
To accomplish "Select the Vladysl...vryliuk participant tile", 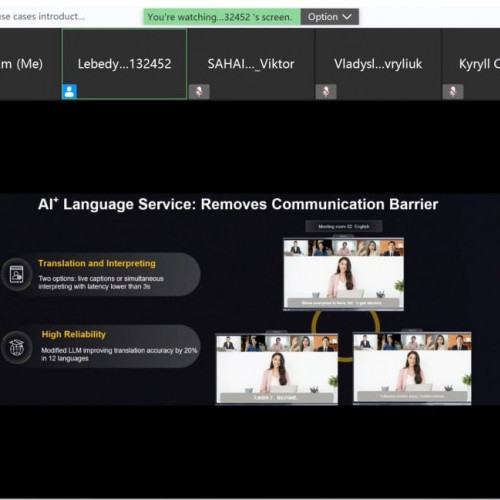I will click(378, 64).
